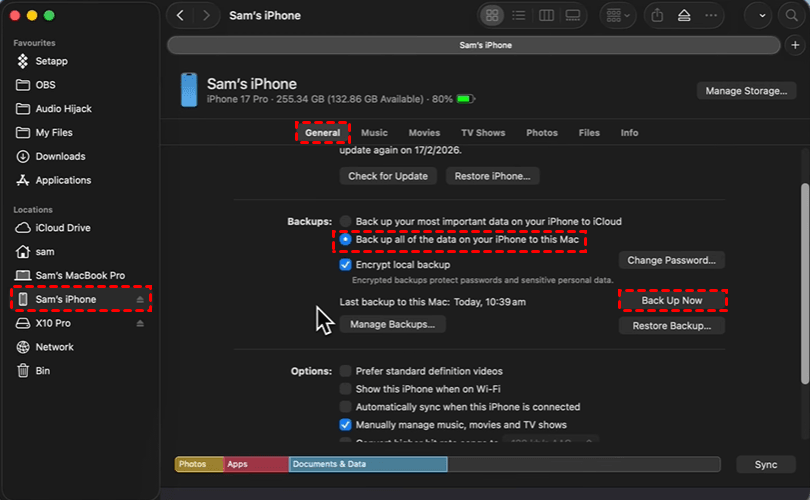Open the toolbar more actions ellipsis
This screenshot has height=500, width=810.
pos(711,15)
